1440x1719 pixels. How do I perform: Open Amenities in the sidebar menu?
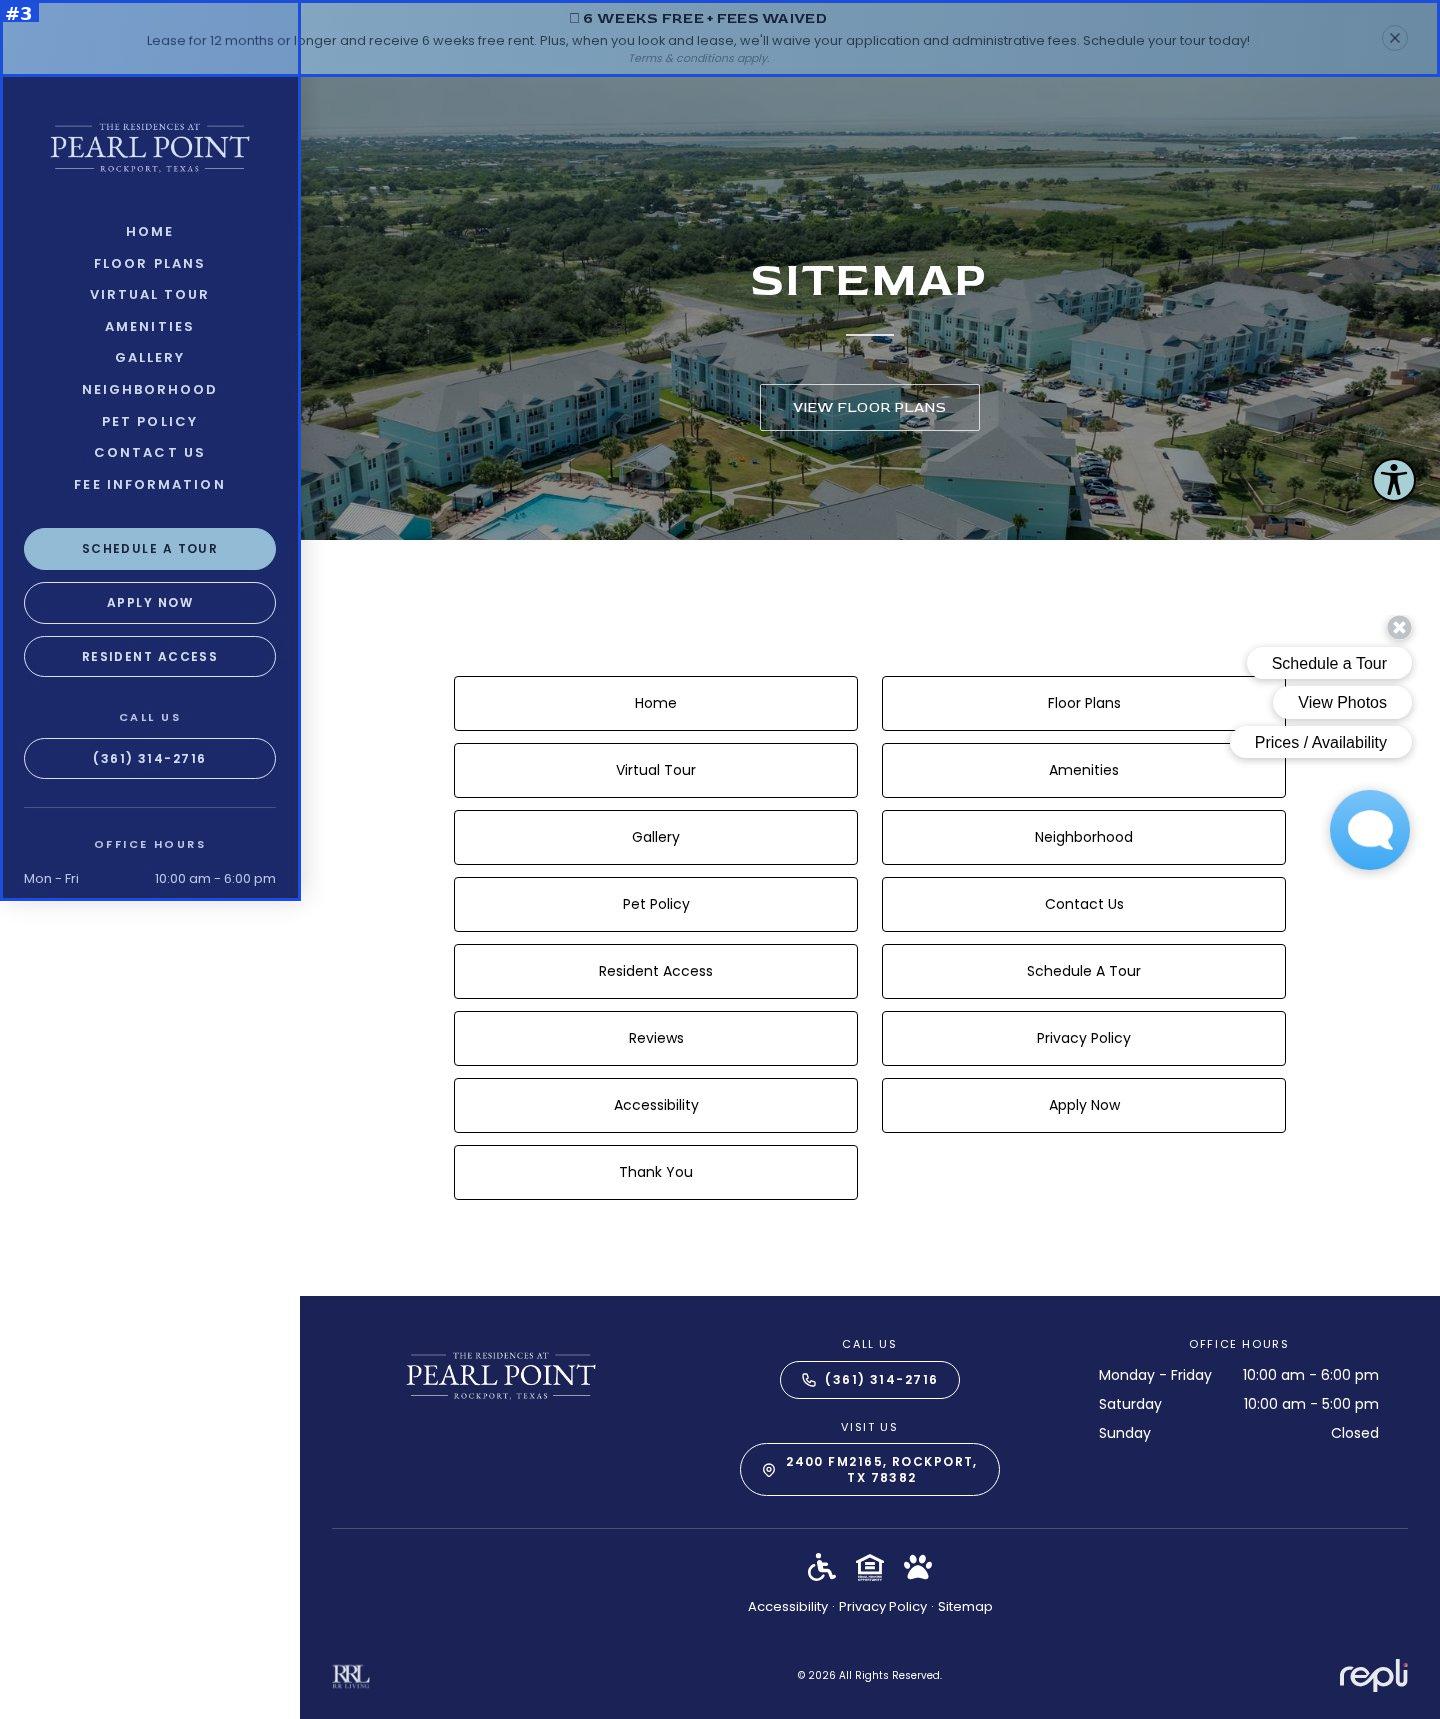(150, 327)
